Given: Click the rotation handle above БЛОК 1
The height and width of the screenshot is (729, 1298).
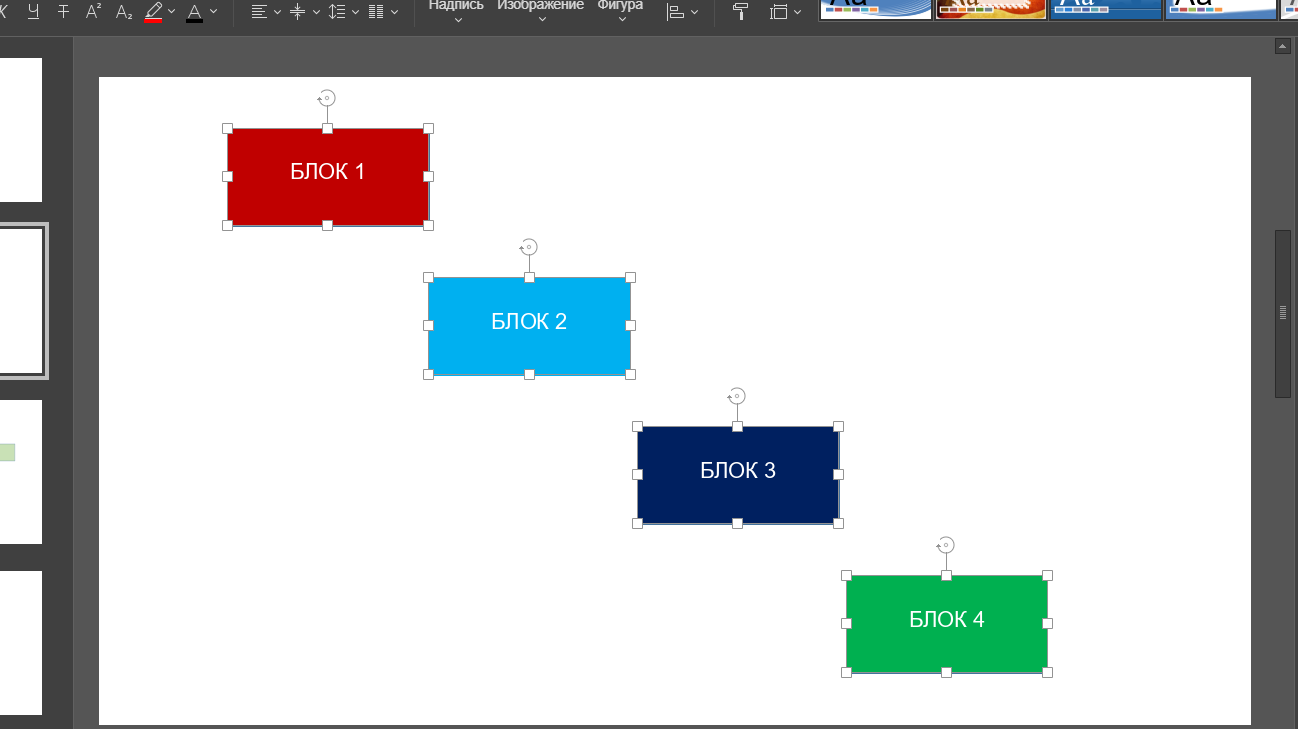Looking at the screenshot, I should pos(327,98).
